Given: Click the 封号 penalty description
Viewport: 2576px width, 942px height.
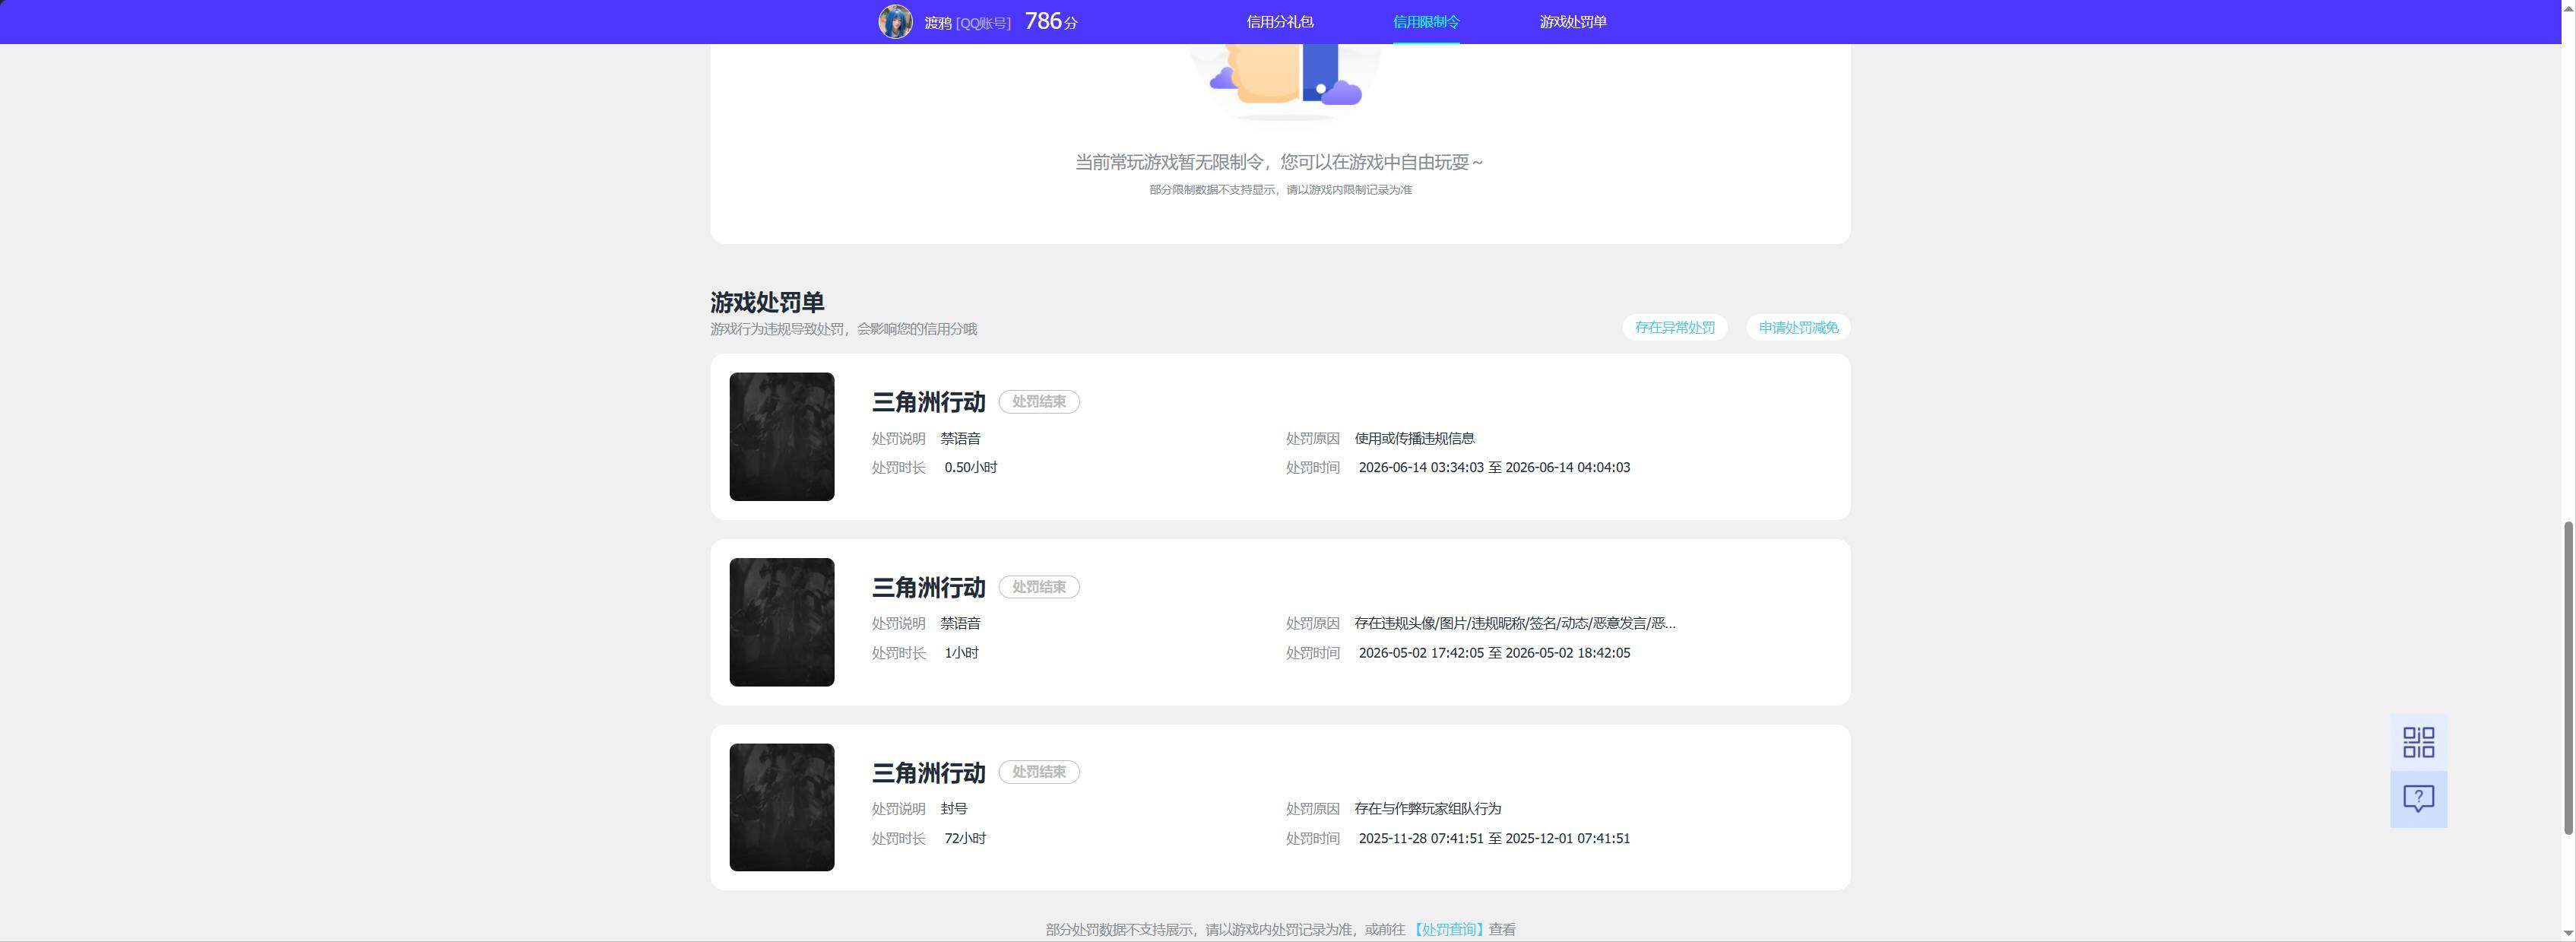Looking at the screenshot, I should click(953, 809).
